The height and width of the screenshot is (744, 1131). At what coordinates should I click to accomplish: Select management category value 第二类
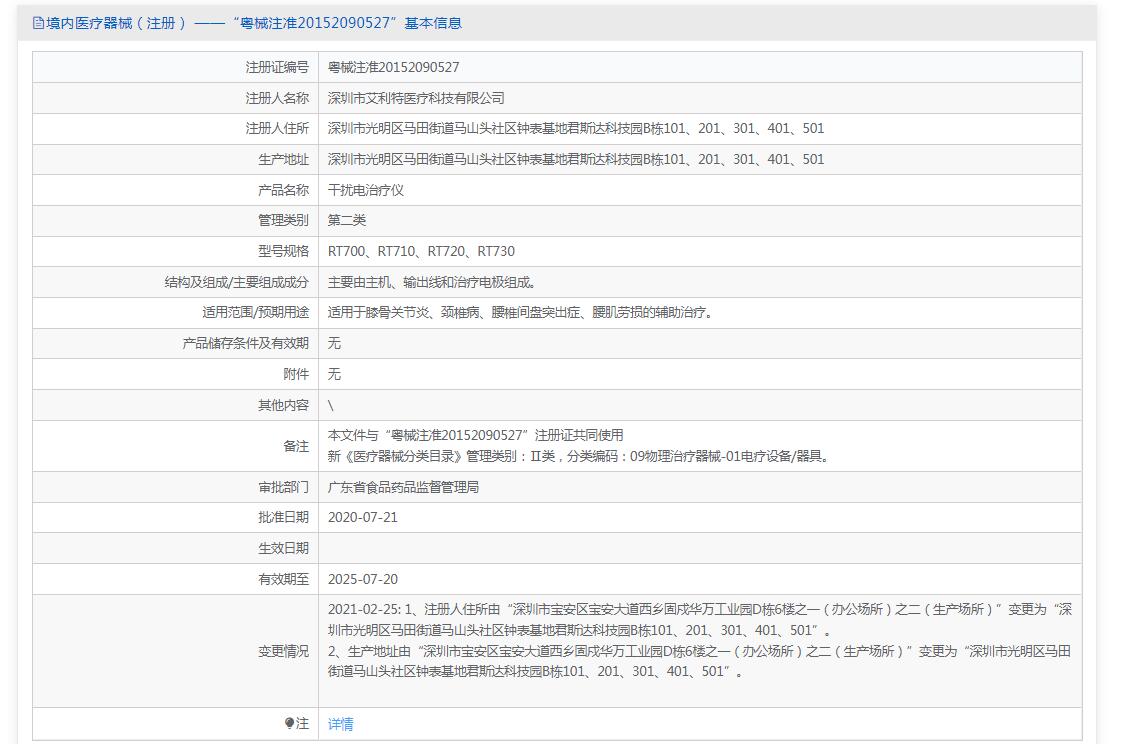pos(347,220)
